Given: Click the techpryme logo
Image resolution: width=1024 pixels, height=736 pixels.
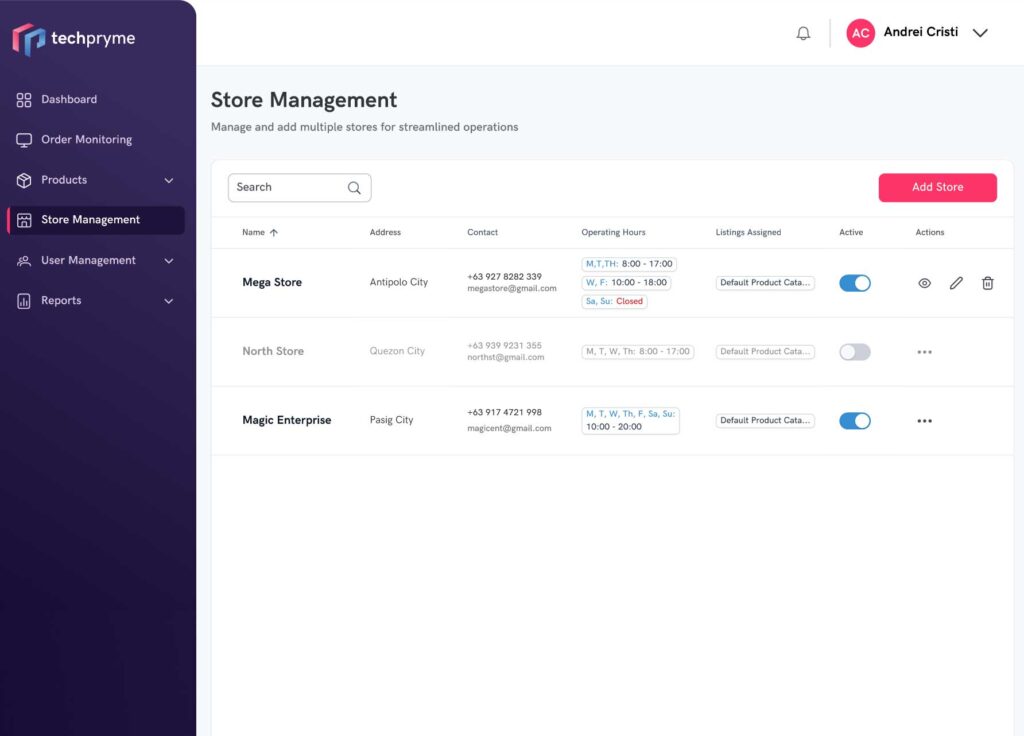Looking at the screenshot, I should click(74, 39).
